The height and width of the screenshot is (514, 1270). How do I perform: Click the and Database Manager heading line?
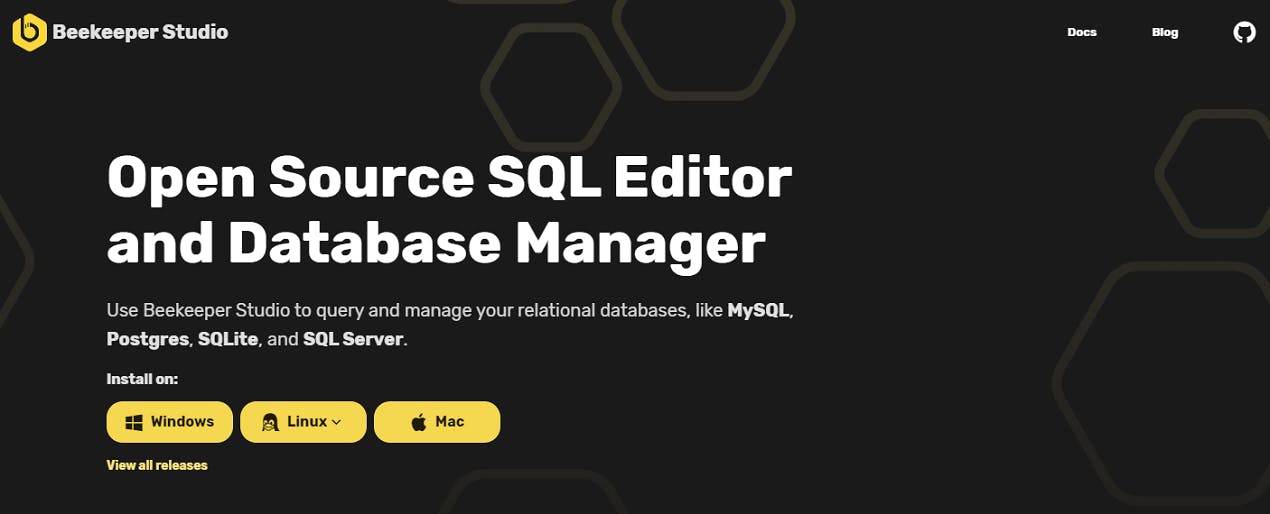(x=436, y=242)
